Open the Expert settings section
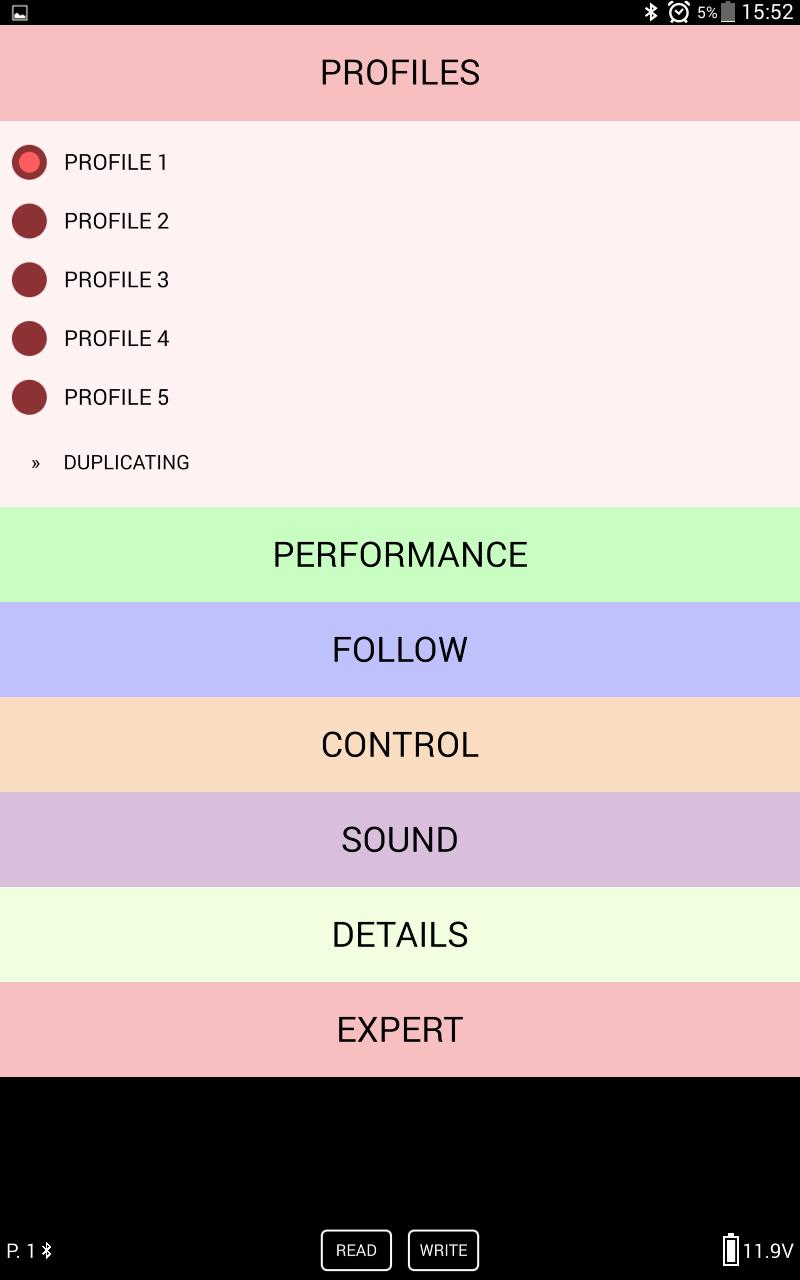The image size is (800, 1280). coord(400,1030)
